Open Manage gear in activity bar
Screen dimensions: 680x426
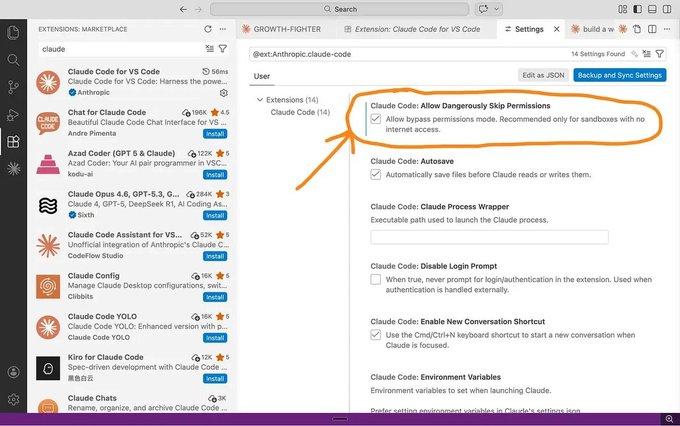click(x=13, y=399)
